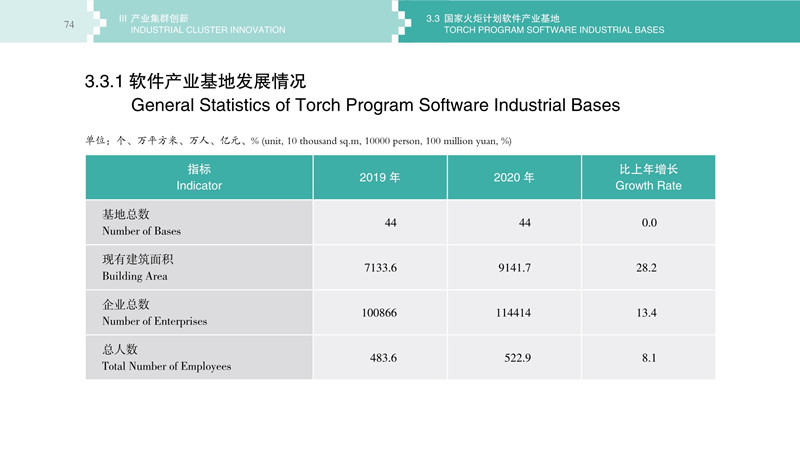Click the growth rate value 13.4
800x463 pixels.
[x=646, y=312]
